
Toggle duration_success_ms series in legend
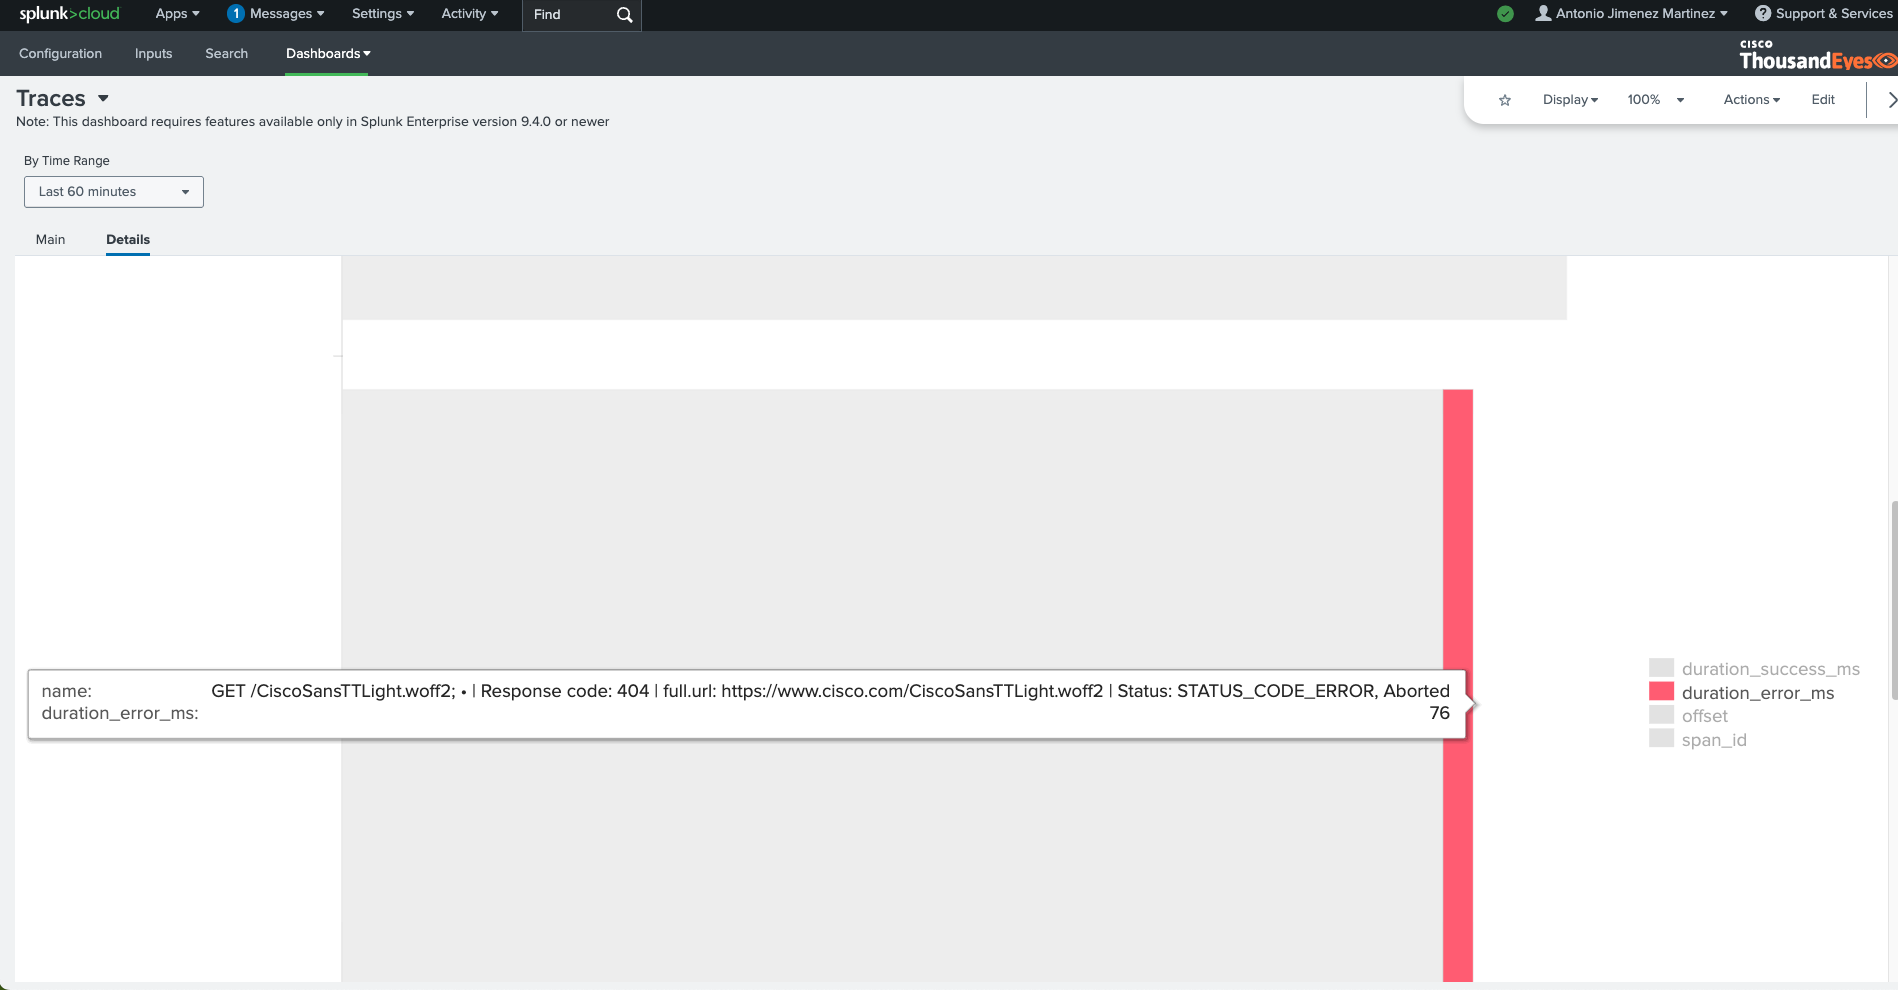[1770, 669]
